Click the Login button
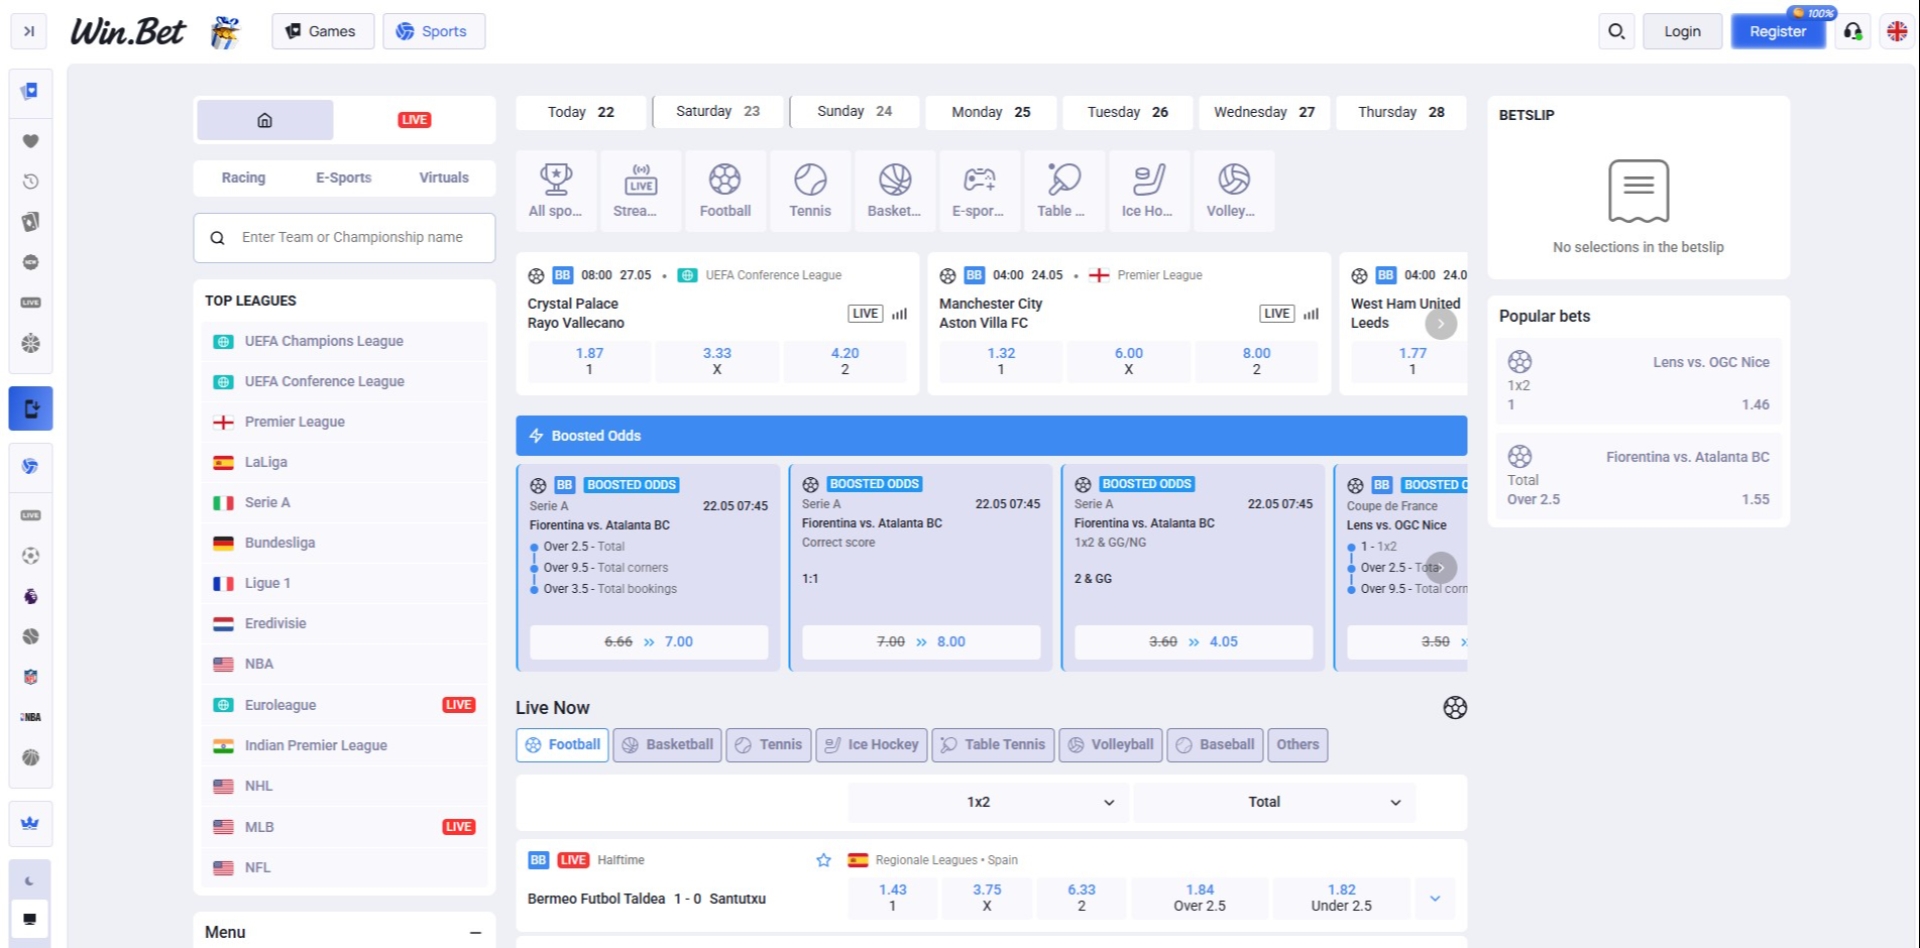Image resolution: width=1920 pixels, height=948 pixels. pyautogui.click(x=1682, y=31)
